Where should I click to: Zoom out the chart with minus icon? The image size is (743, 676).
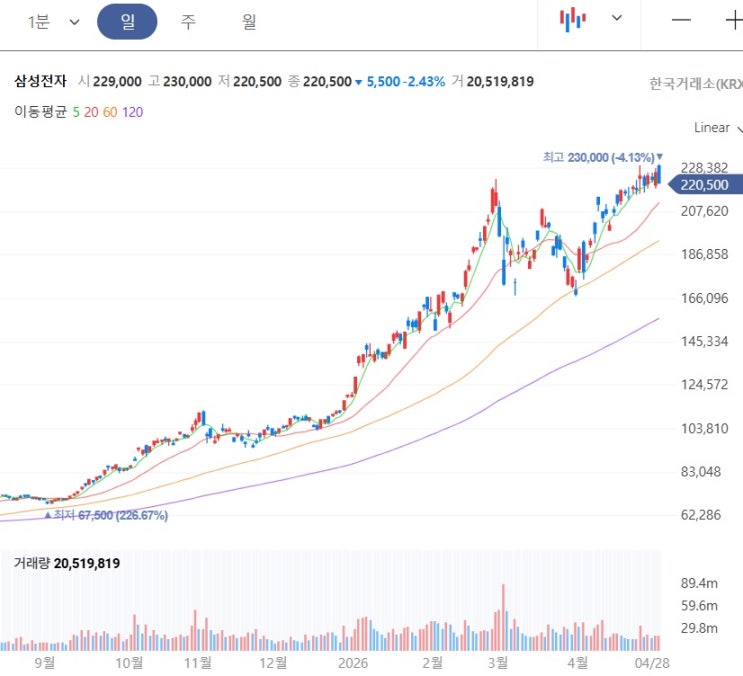pos(681,20)
